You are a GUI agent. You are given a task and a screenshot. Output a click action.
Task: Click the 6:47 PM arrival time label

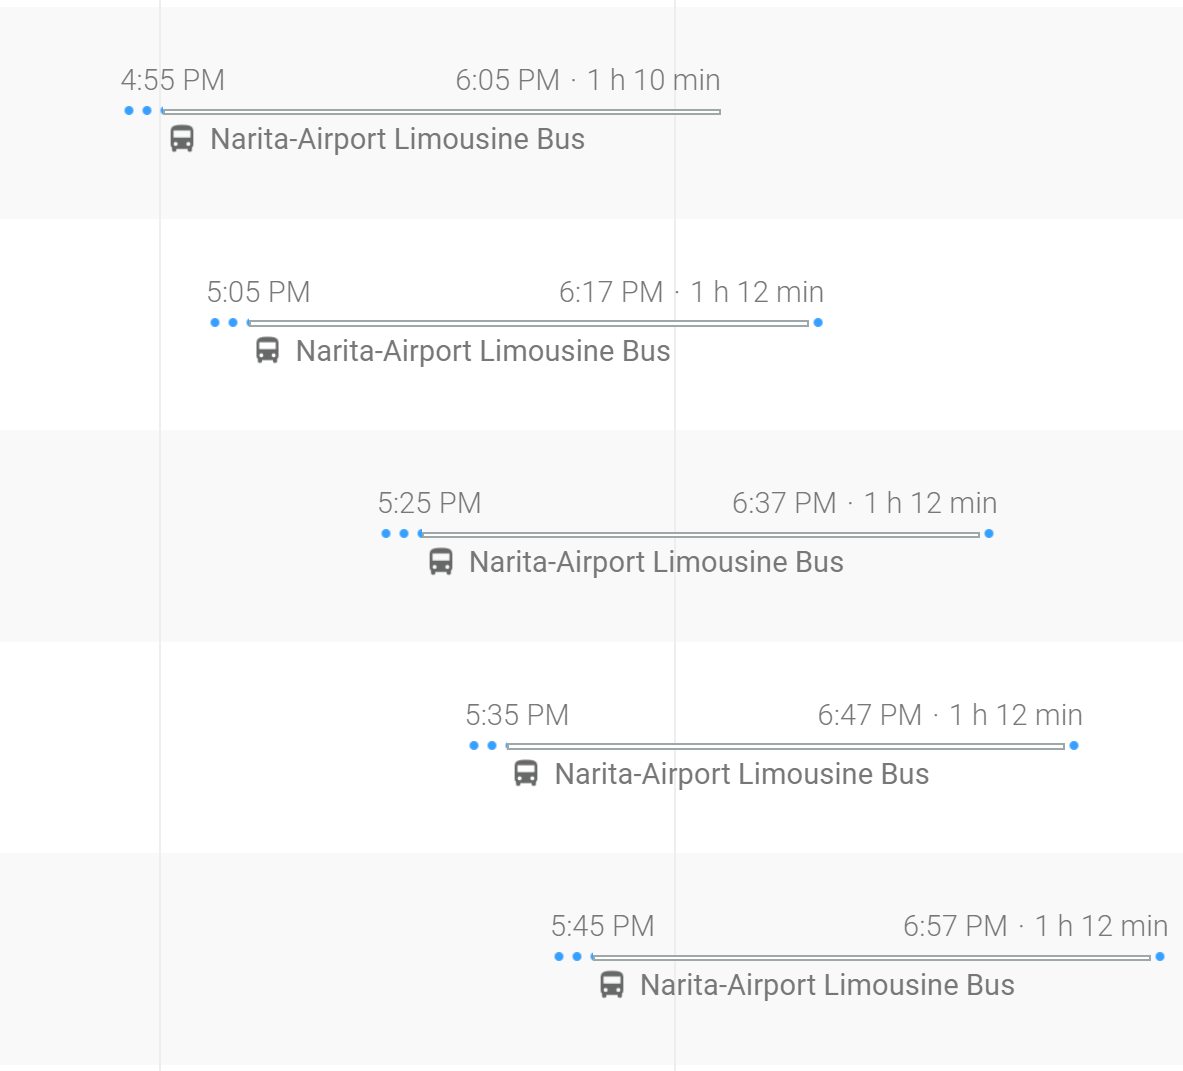[x=870, y=715]
